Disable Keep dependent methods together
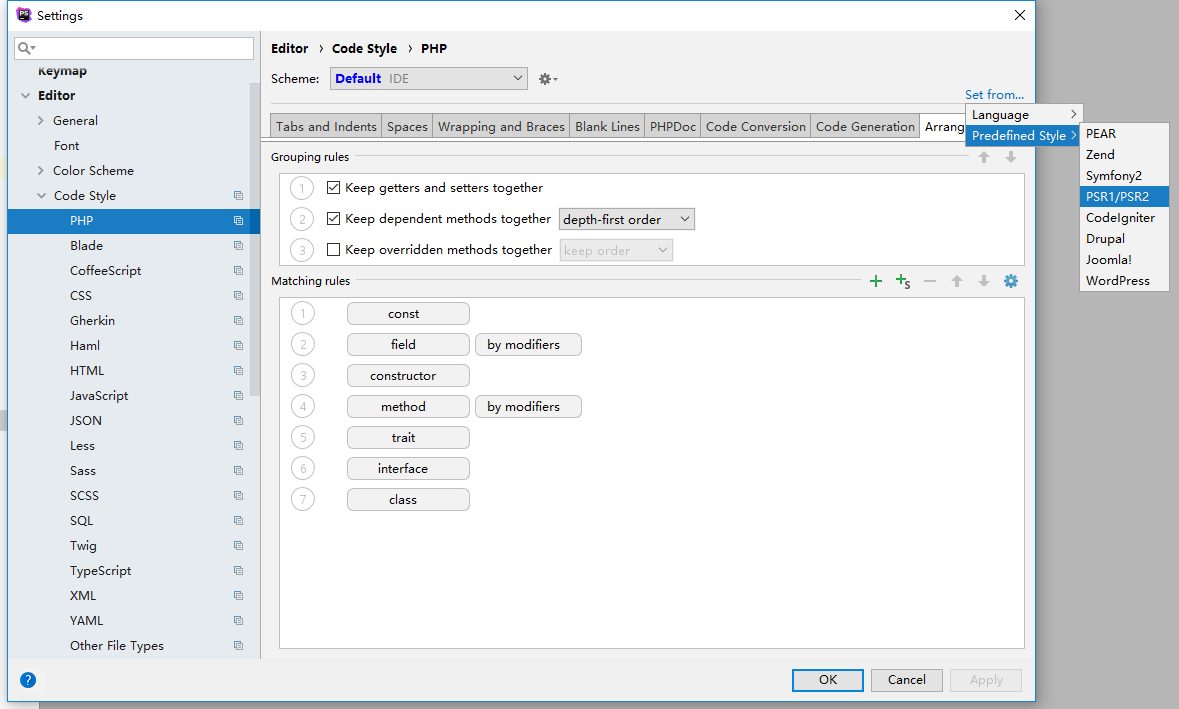Viewport: 1179px width, 709px height. pyautogui.click(x=334, y=219)
